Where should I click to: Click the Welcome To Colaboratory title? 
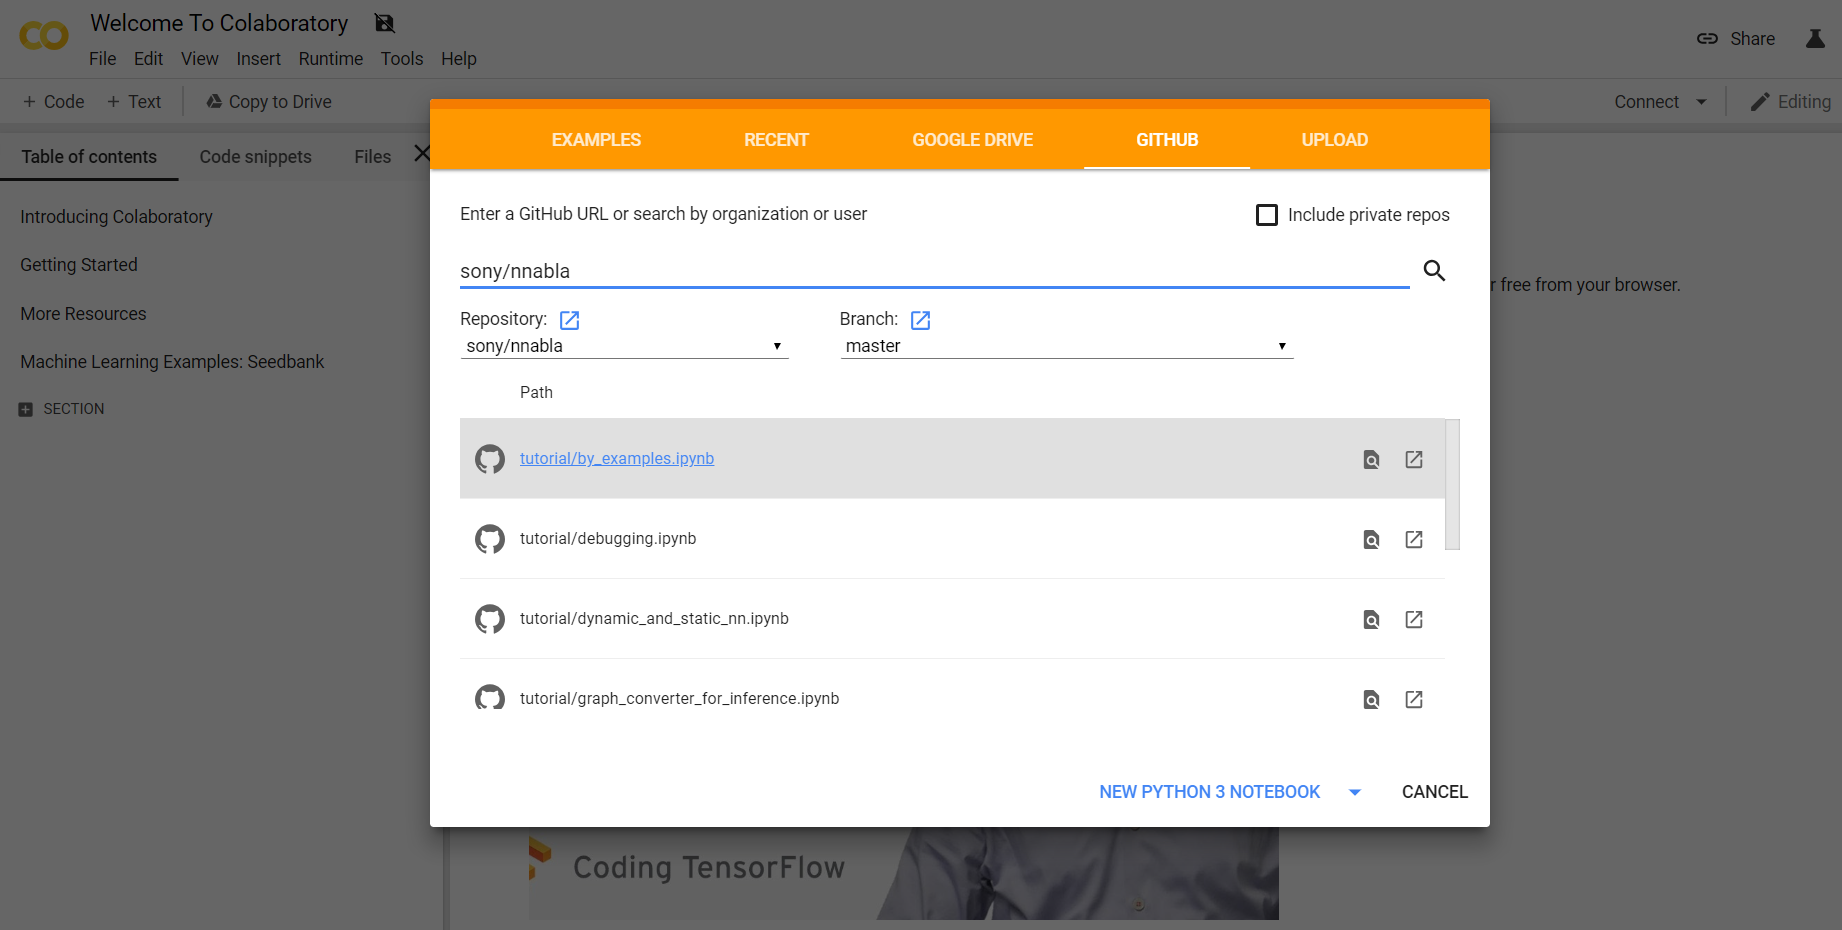coord(219,23)
